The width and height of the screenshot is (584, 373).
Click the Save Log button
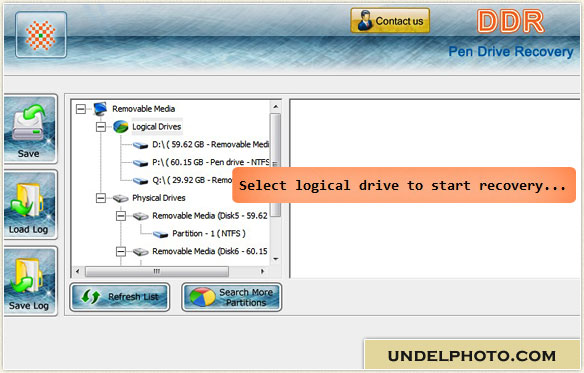(x=30, y=281)
